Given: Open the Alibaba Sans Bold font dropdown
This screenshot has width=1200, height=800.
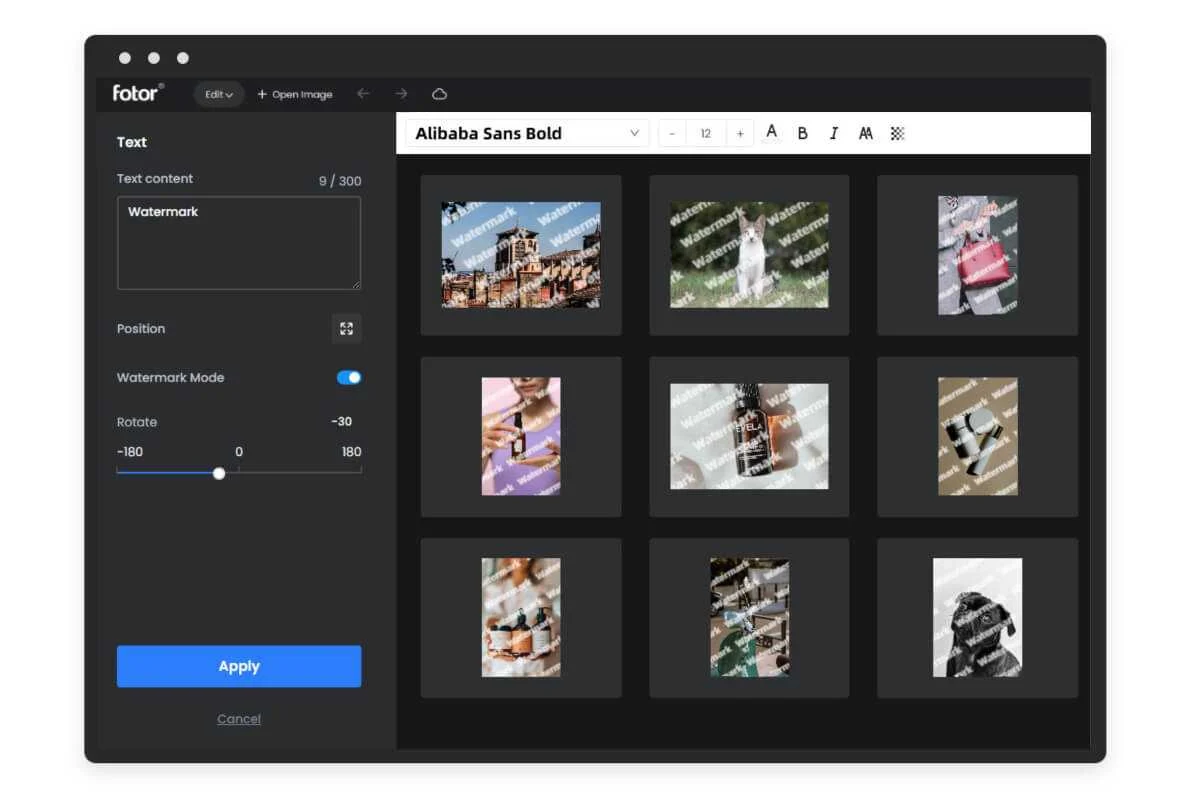Looking at the screenshot, I should pyautogui.click(x=525, y=132).
